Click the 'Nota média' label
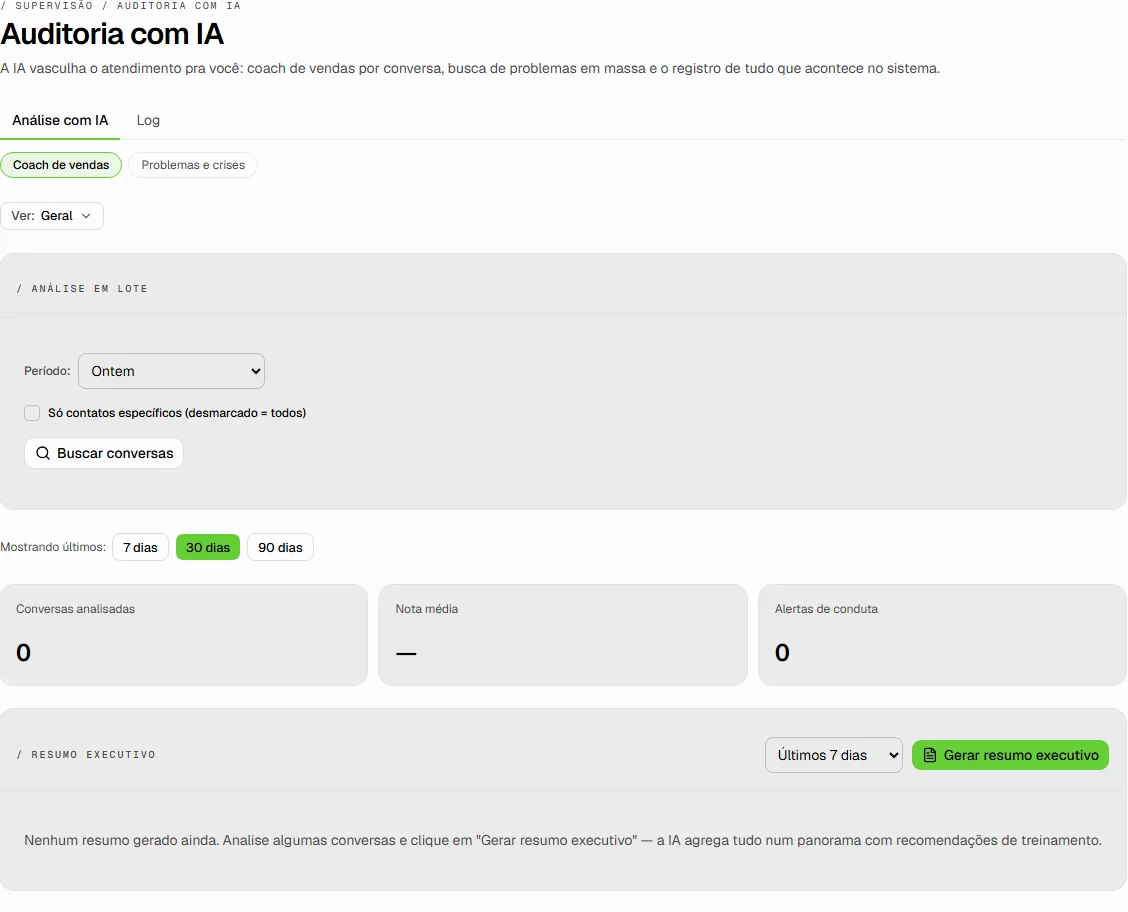This screenshot has height=912, width=1128. pos(427,608)
